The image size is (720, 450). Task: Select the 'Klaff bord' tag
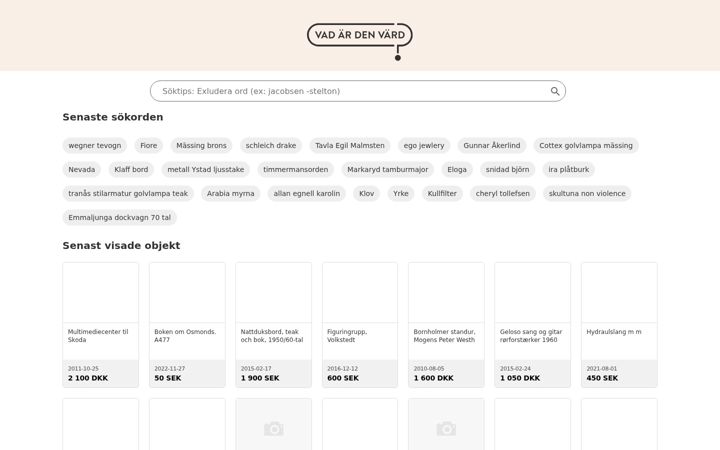(x=131, y=169)
